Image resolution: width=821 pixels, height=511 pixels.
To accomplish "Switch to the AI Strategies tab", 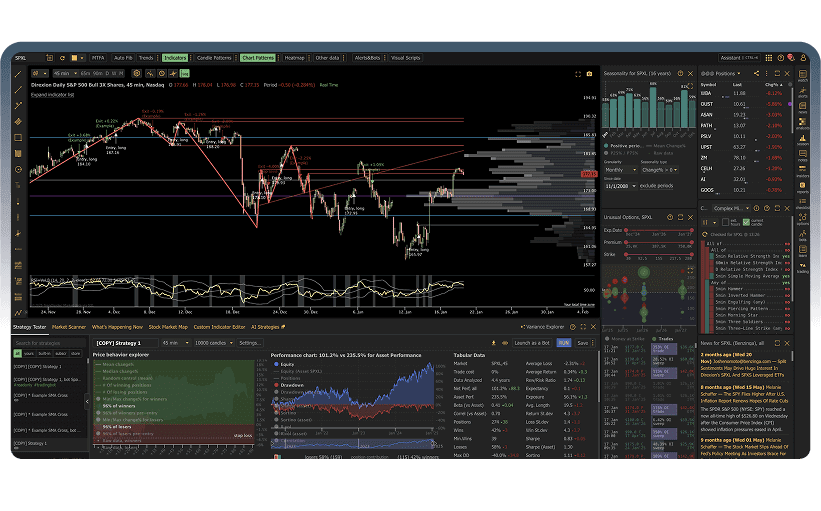I will point(268,327).
